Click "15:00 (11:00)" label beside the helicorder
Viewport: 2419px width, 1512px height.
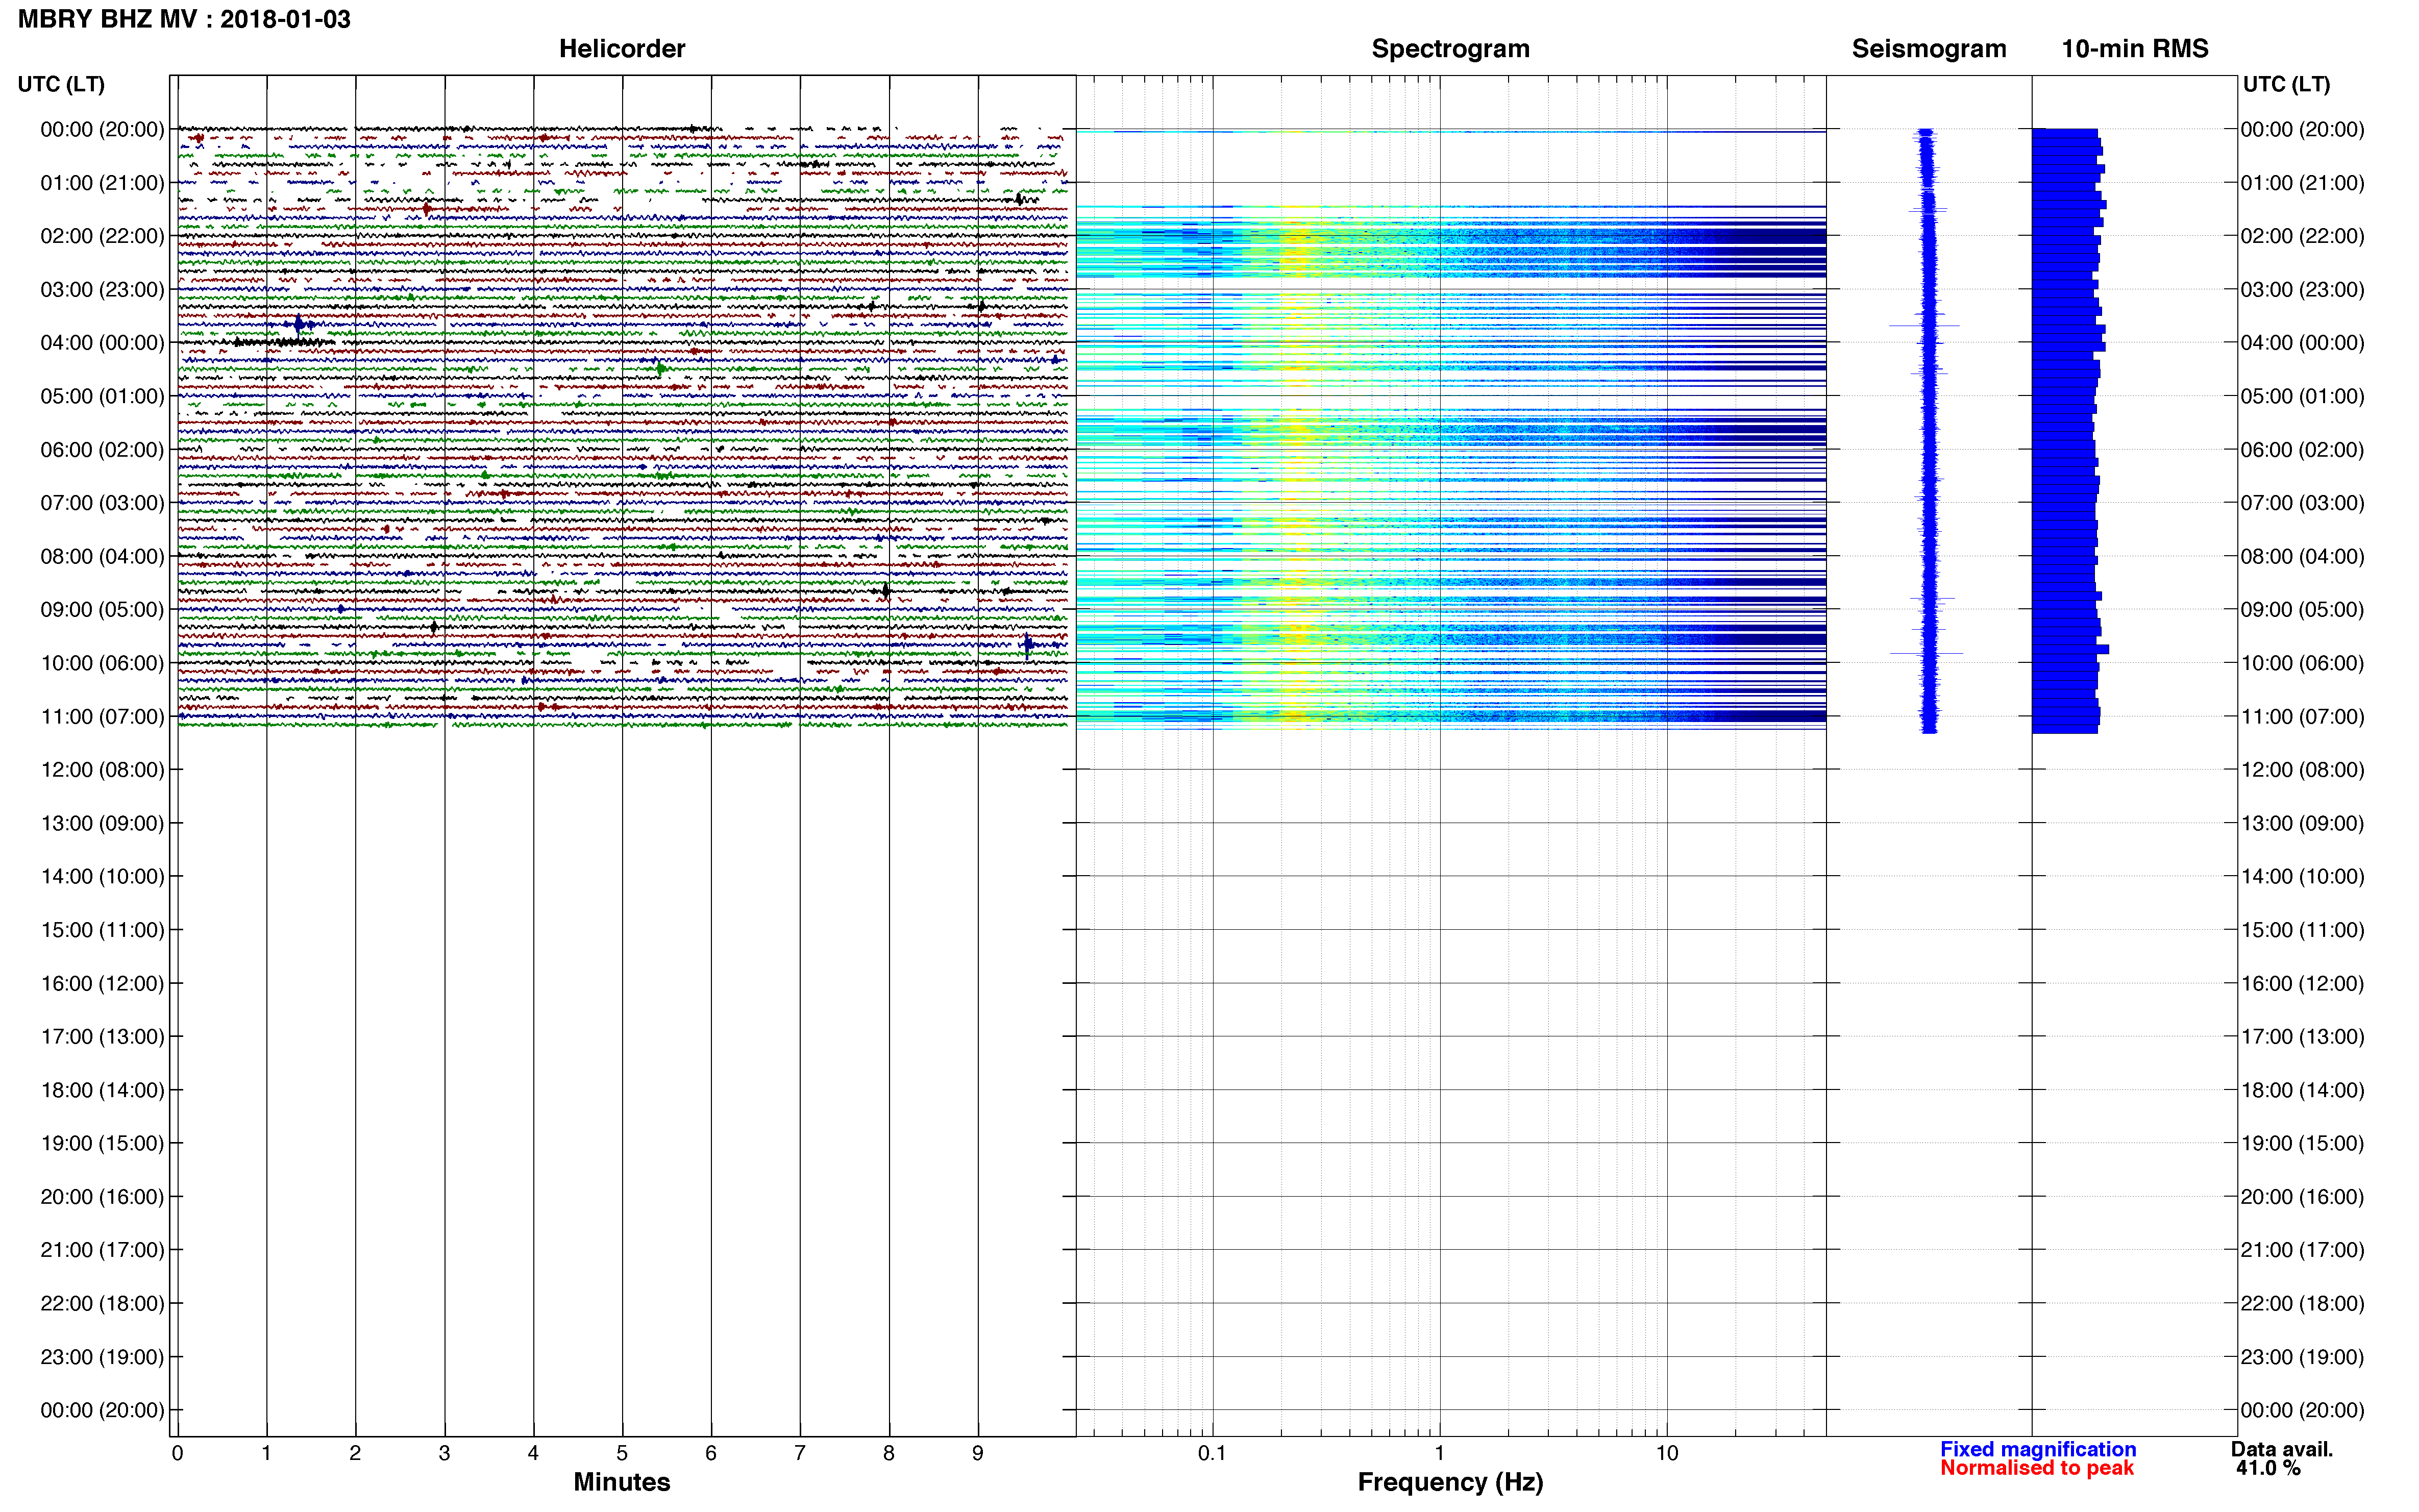[x=102, y=930]
